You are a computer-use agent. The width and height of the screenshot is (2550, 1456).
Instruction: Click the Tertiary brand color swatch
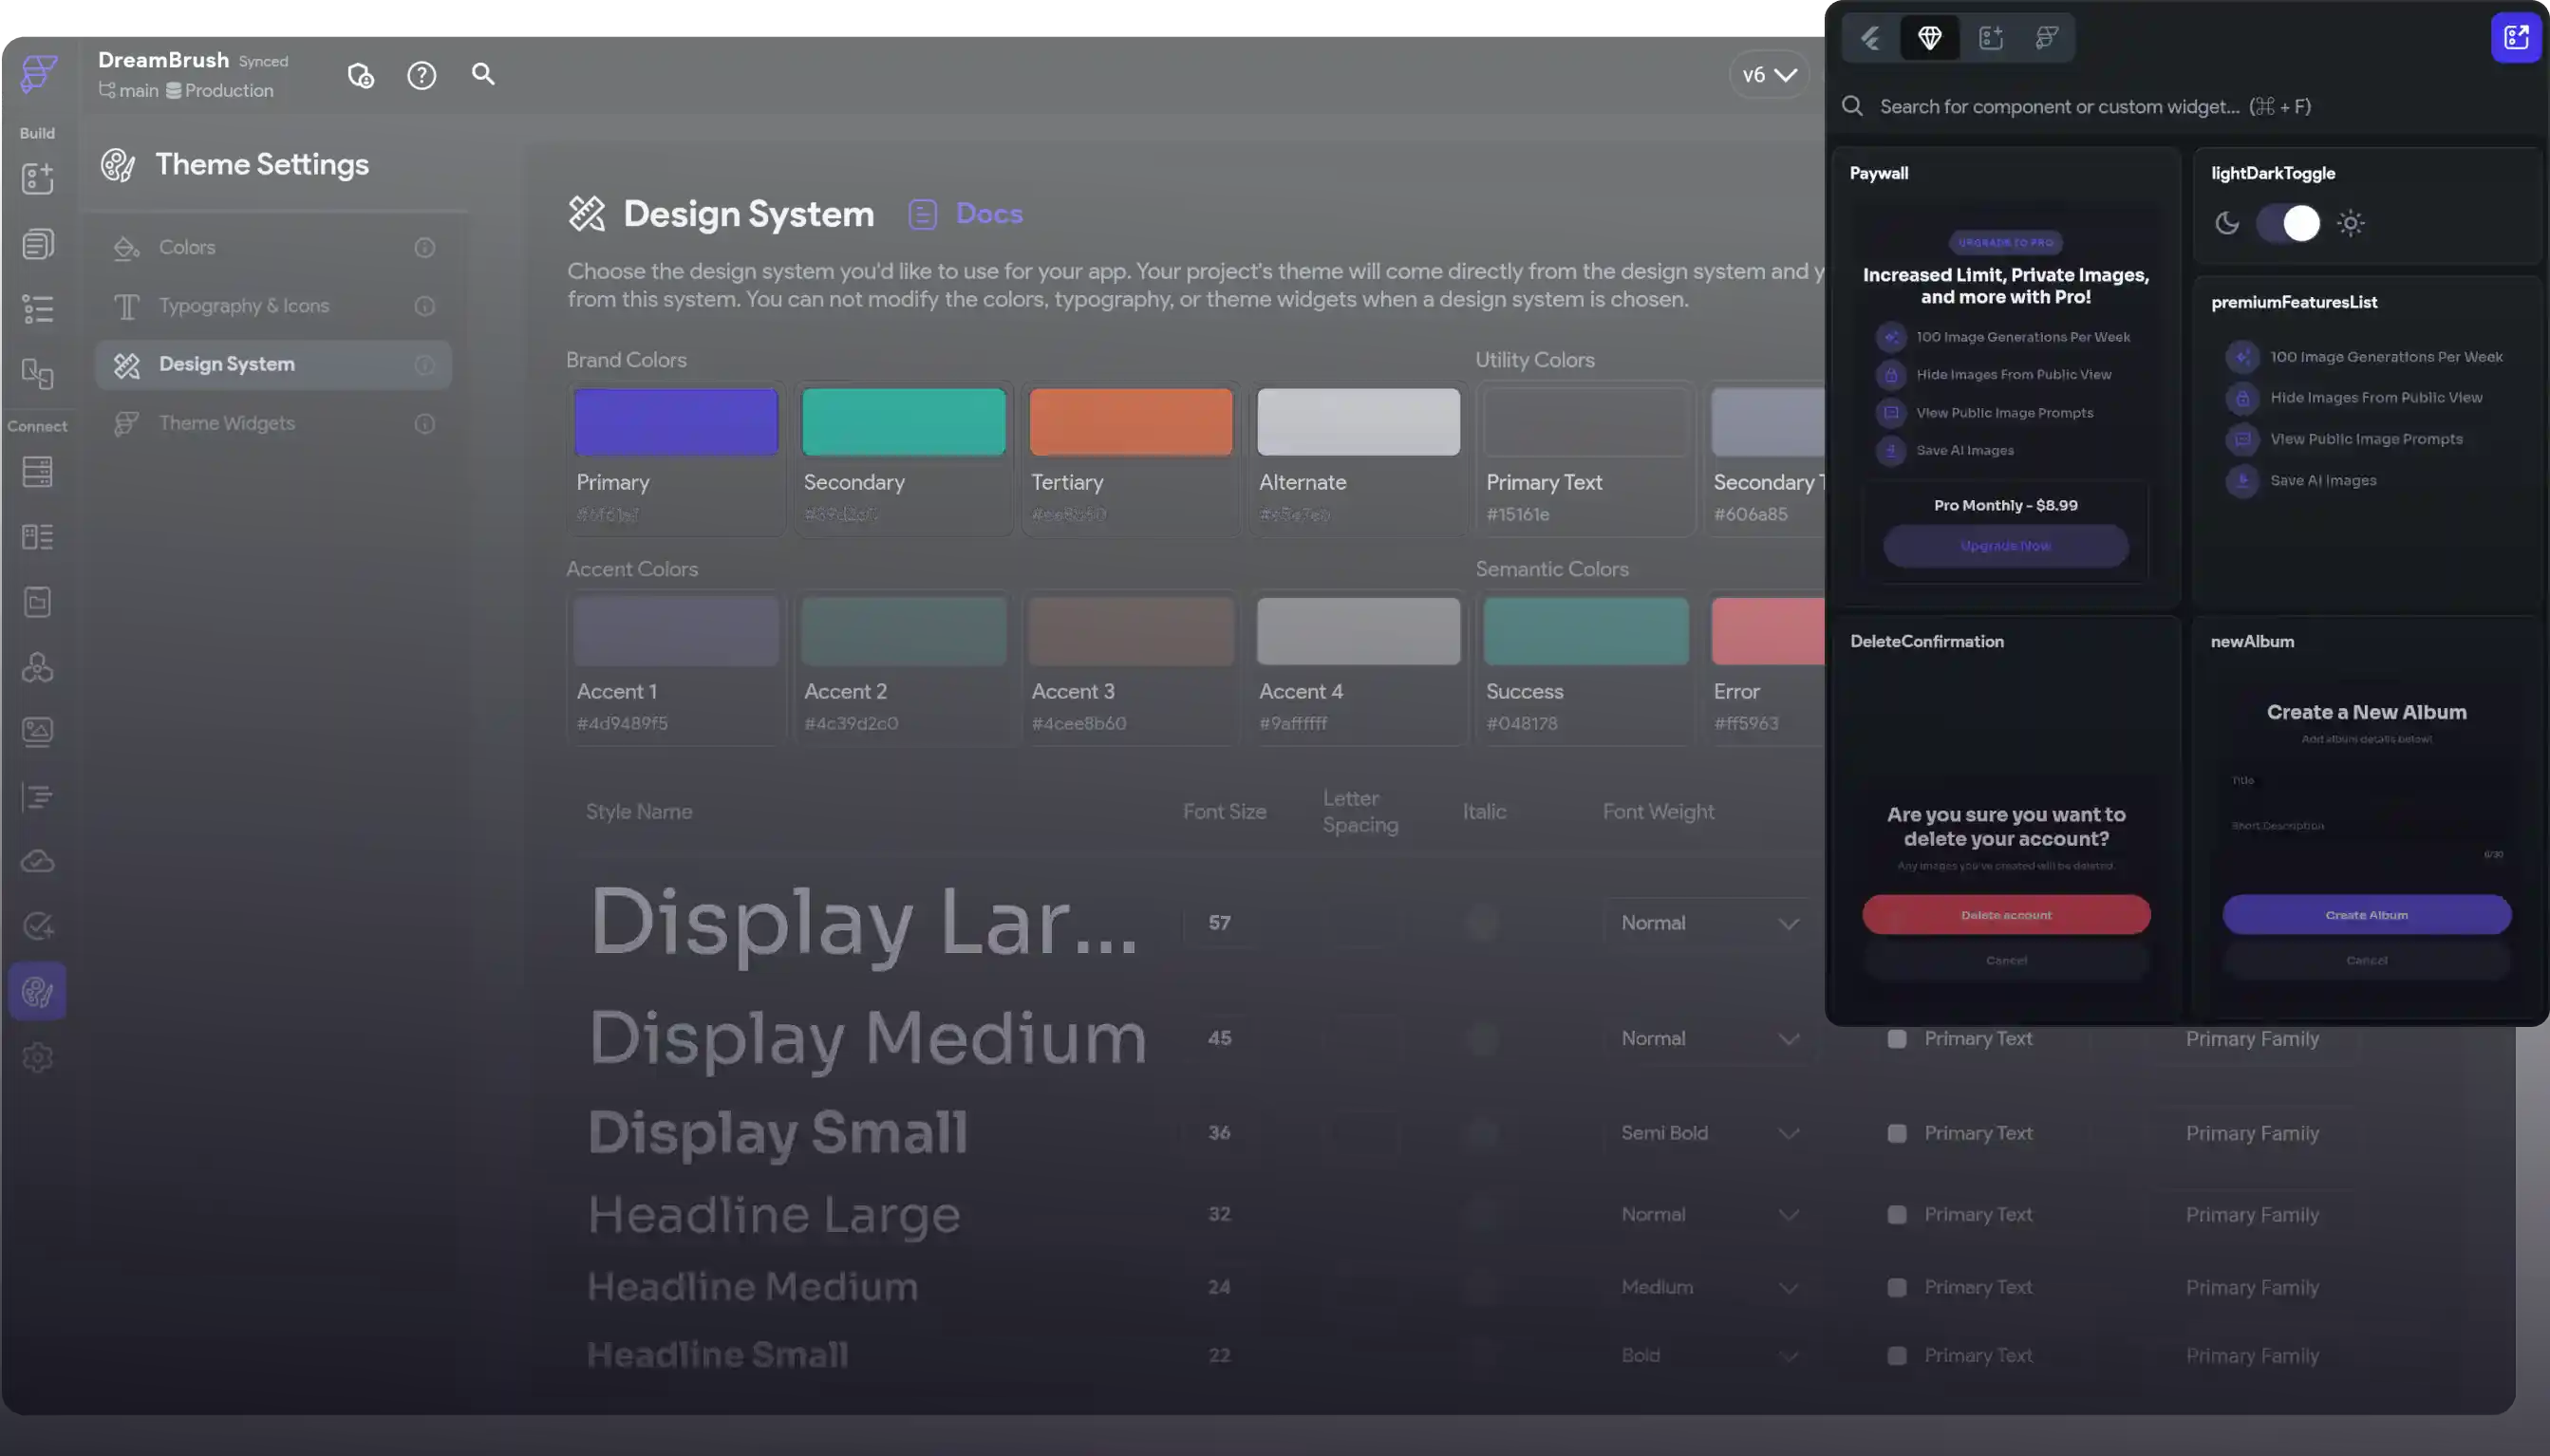tap(1130, 422)
